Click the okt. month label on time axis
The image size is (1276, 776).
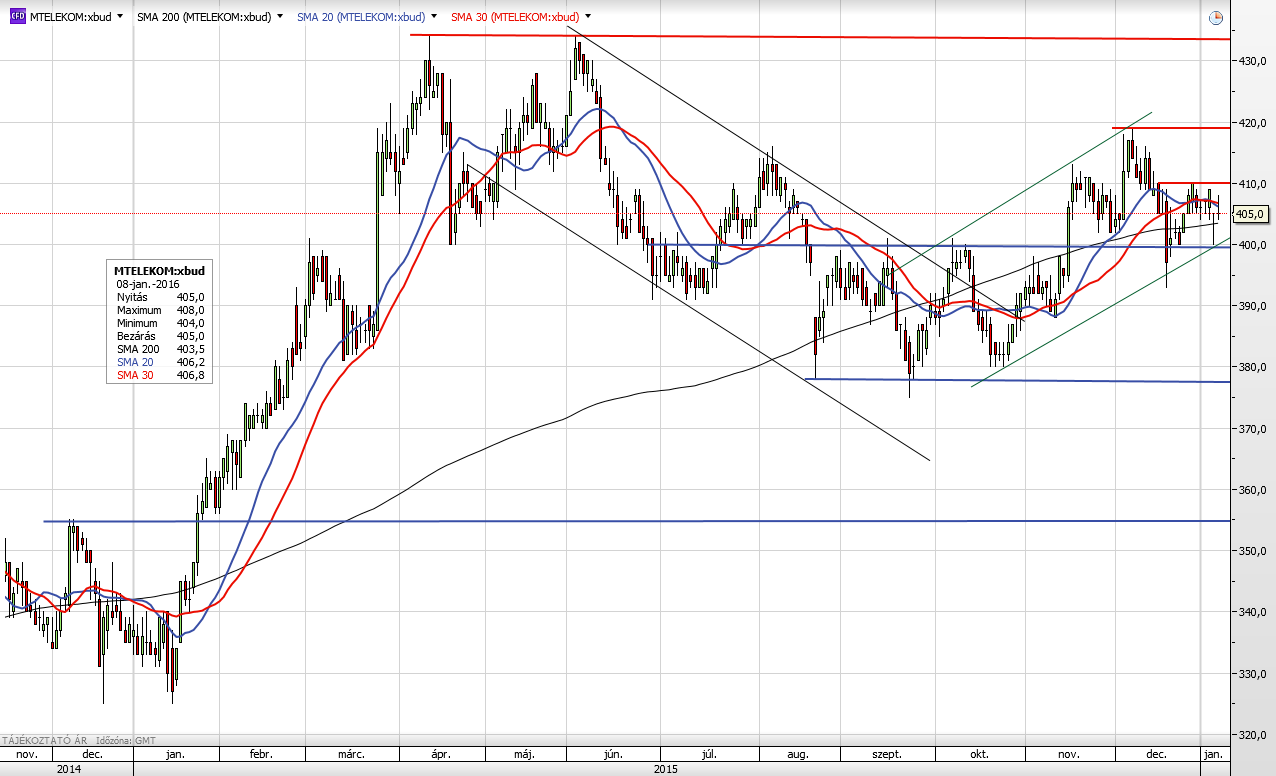coord(980,754)
